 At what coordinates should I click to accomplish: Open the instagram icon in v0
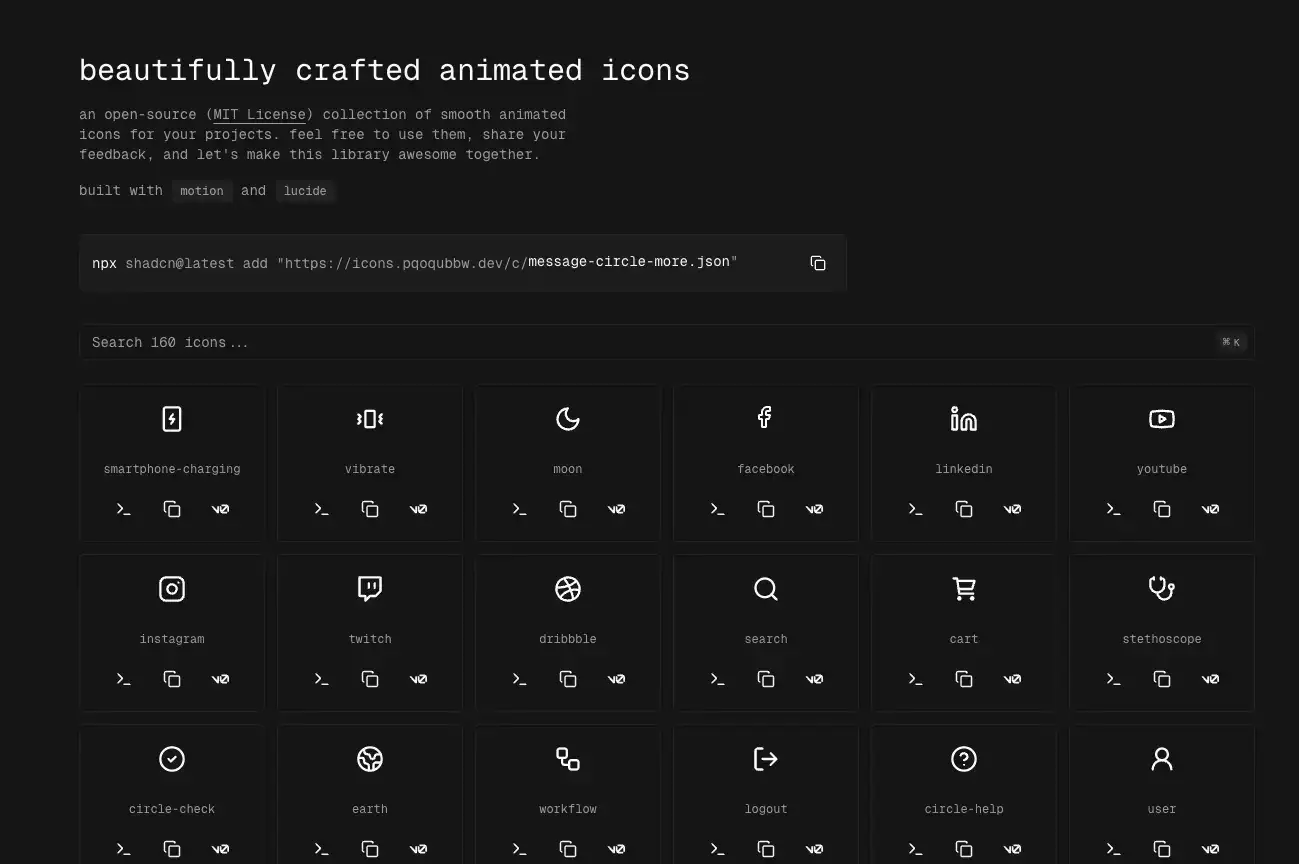(x=221, y=679)
